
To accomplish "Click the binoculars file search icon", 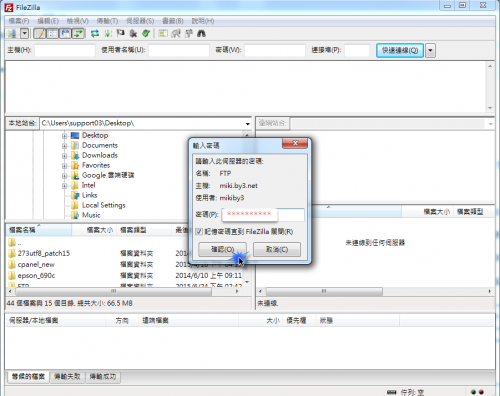I will click(x=201, y=33).
